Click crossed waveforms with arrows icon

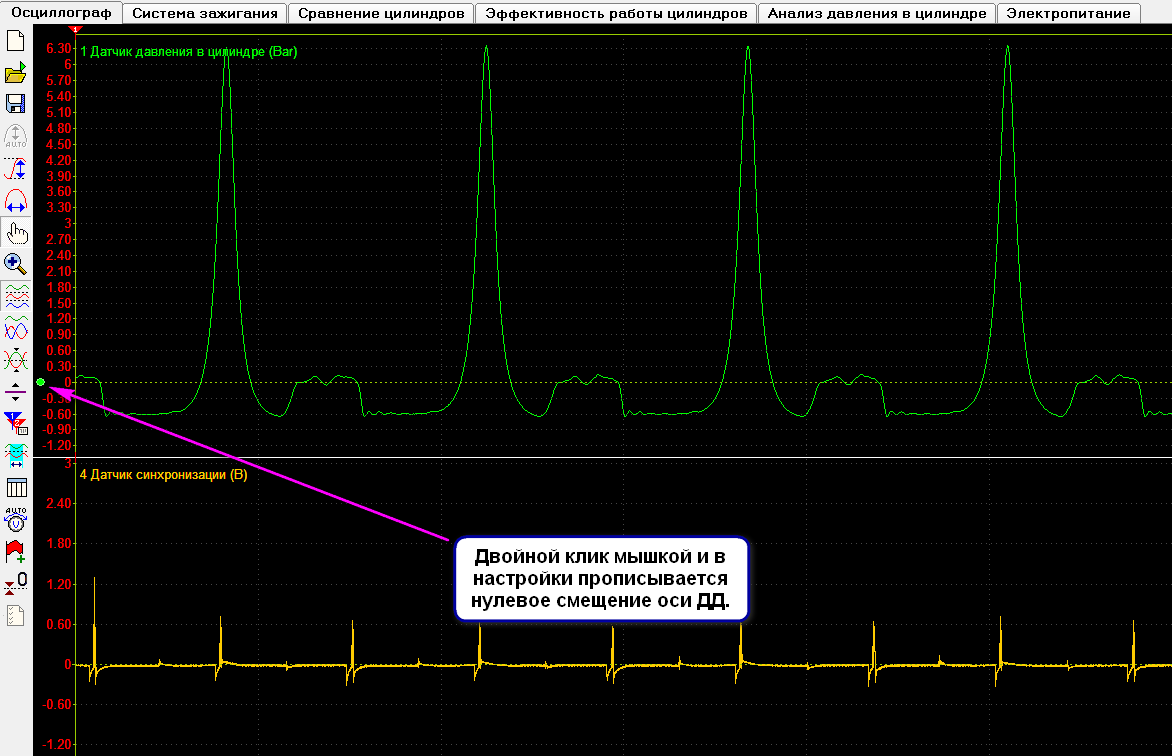16,360
